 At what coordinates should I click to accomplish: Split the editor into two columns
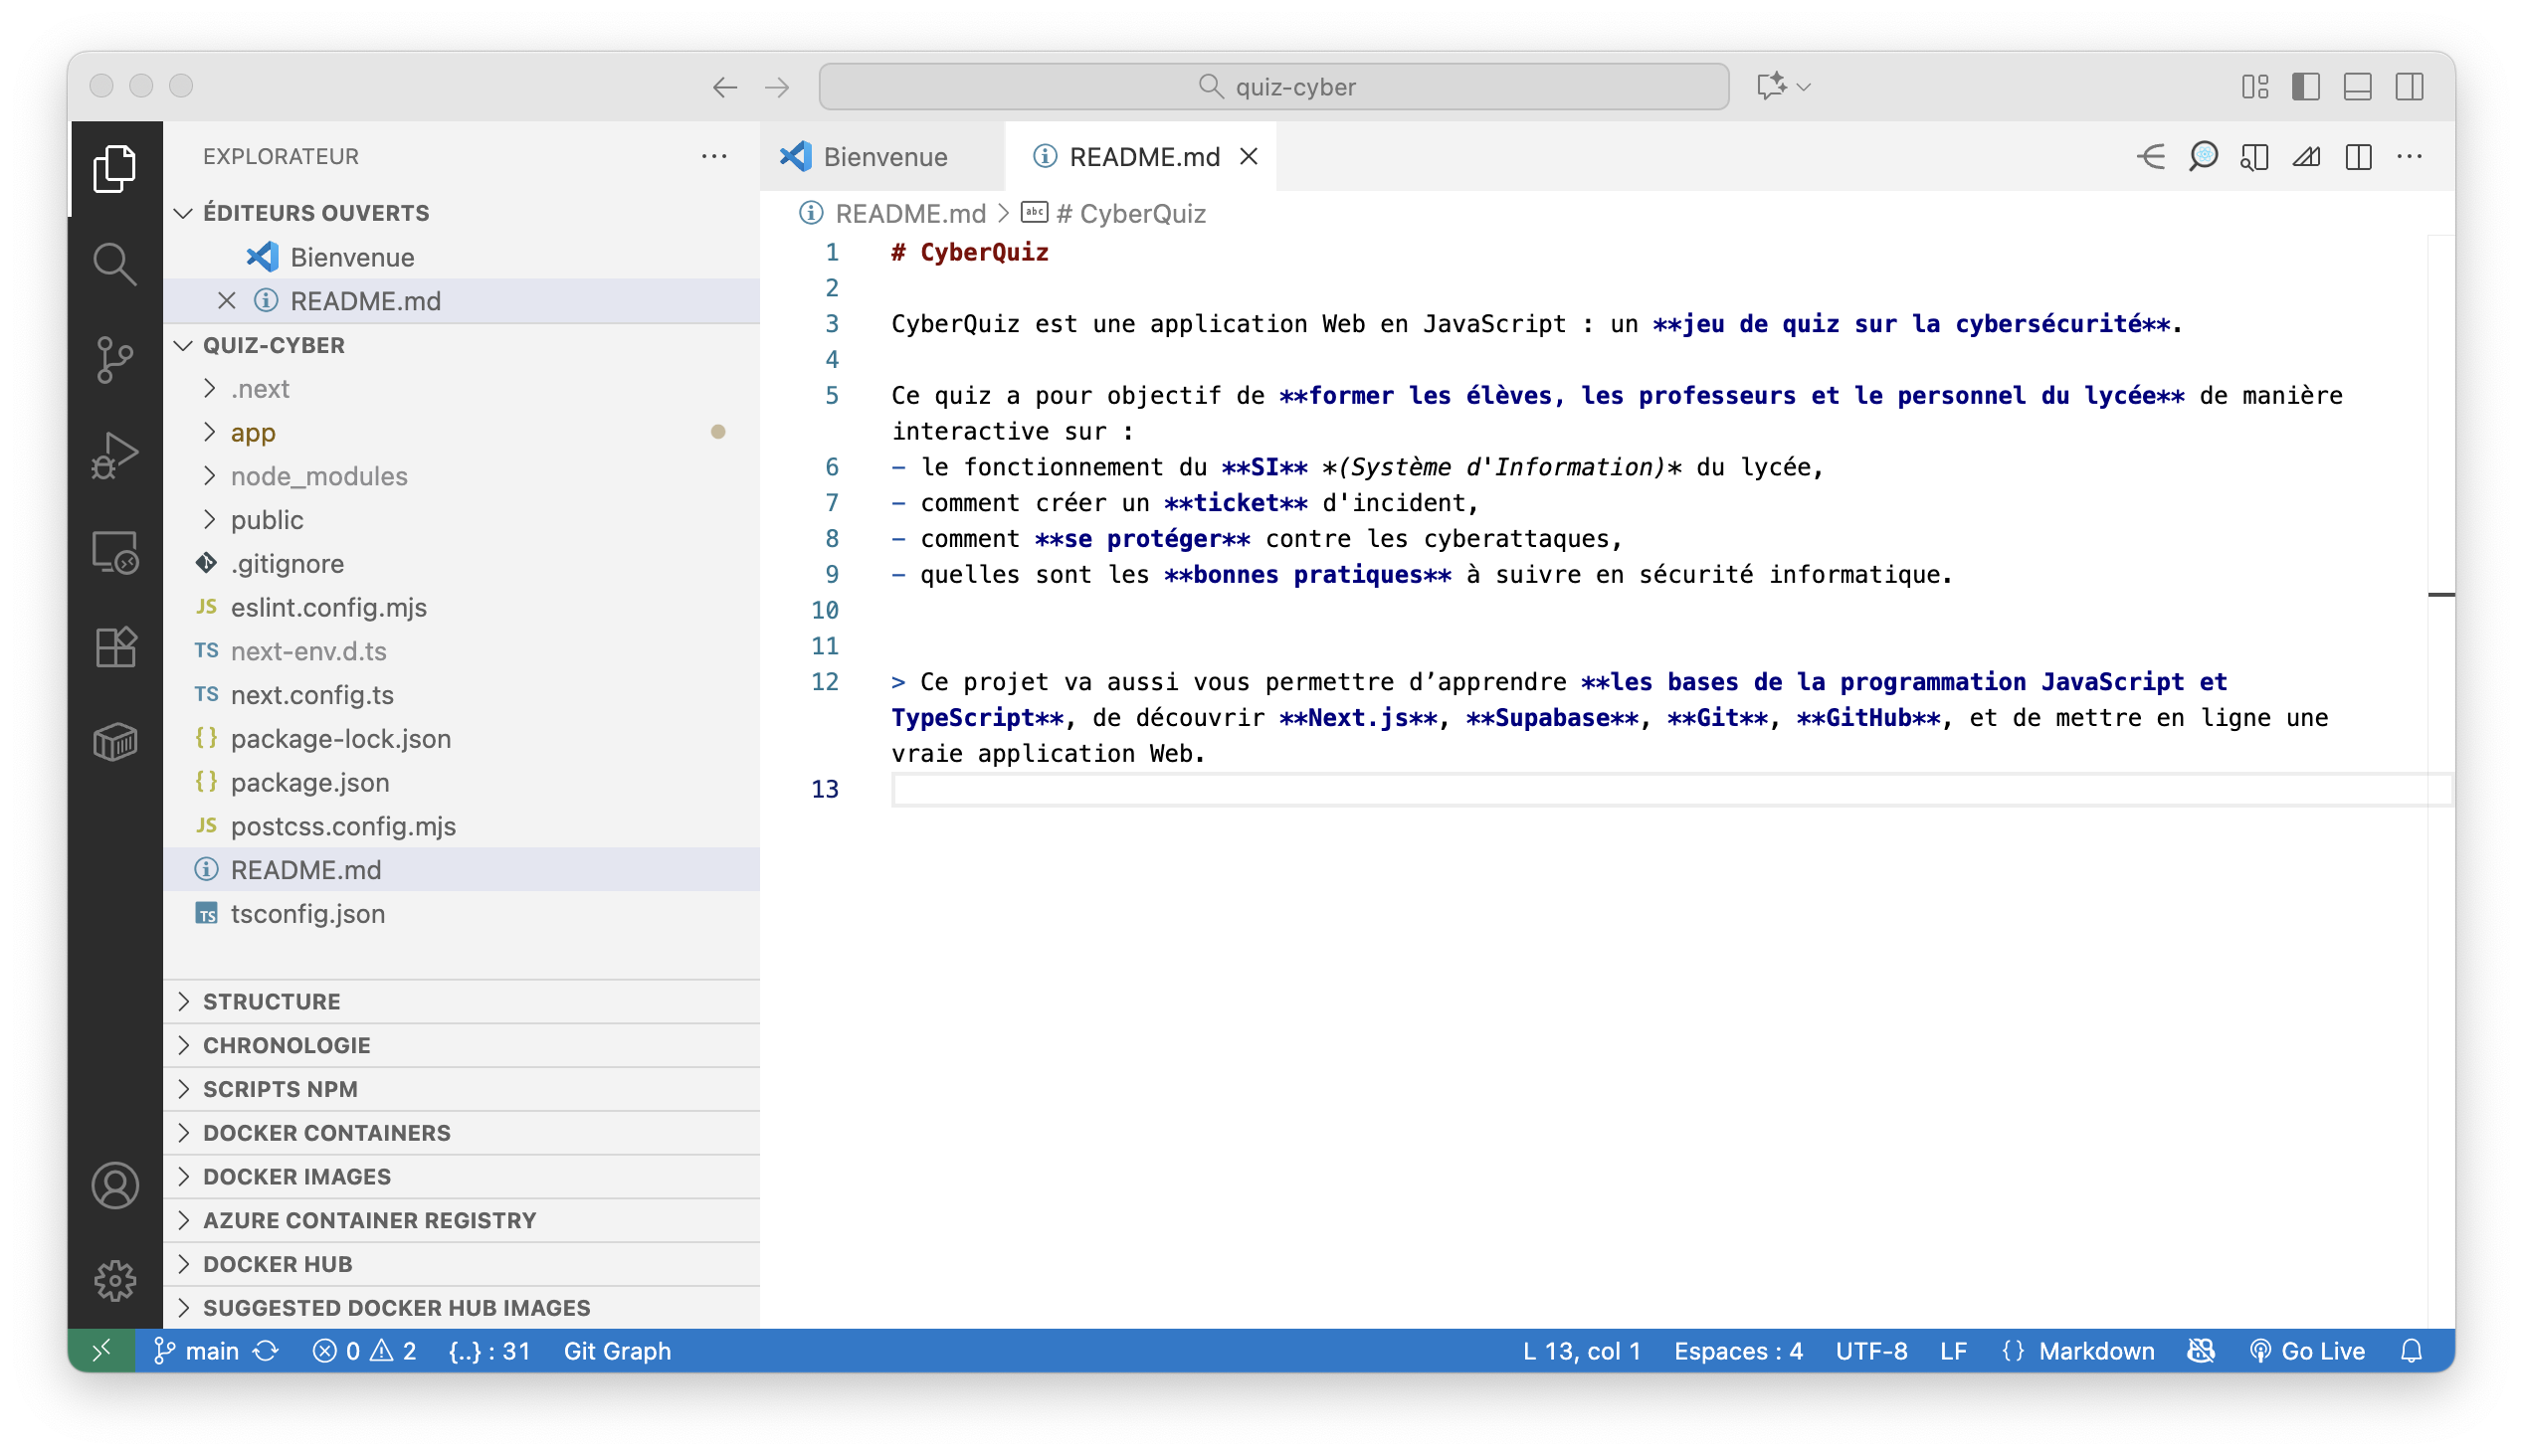click(x=2359, y=156)
